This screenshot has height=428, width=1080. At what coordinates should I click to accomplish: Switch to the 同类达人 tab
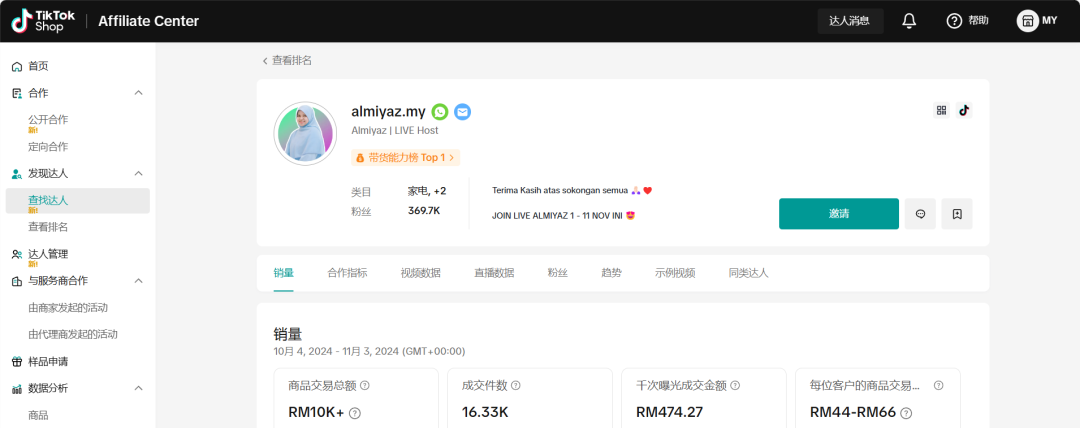[749, 273]
